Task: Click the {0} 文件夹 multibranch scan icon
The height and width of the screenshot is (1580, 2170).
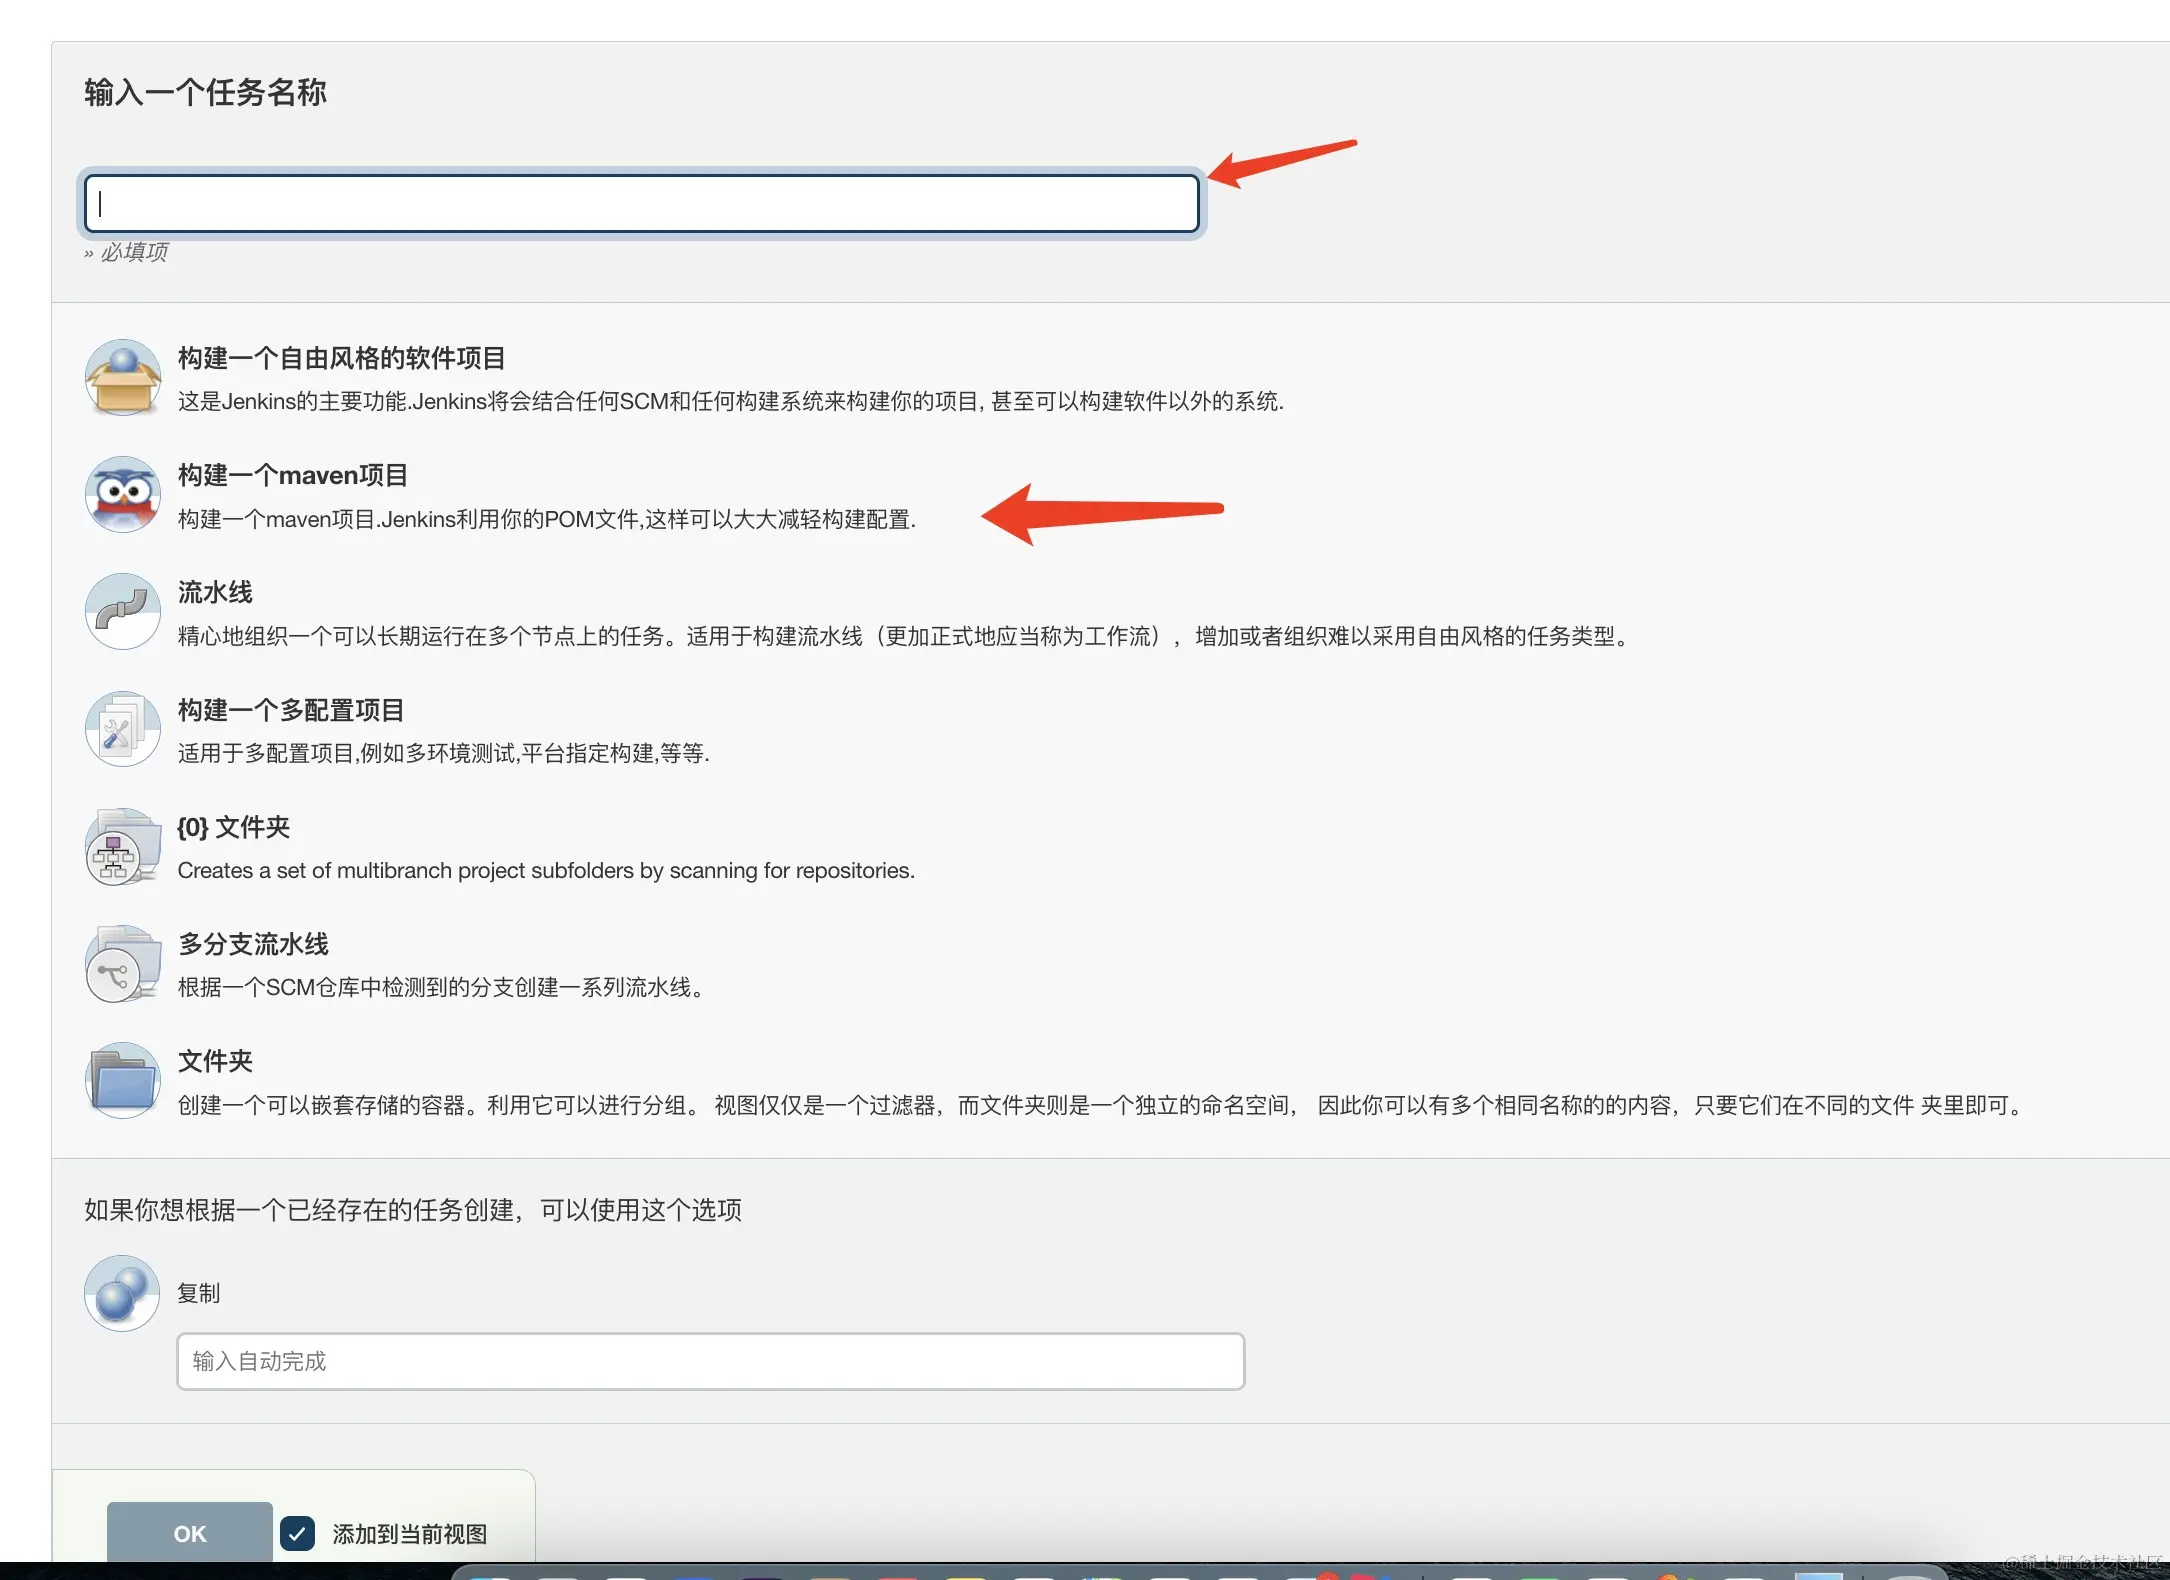Action: [x=122, y=846]
